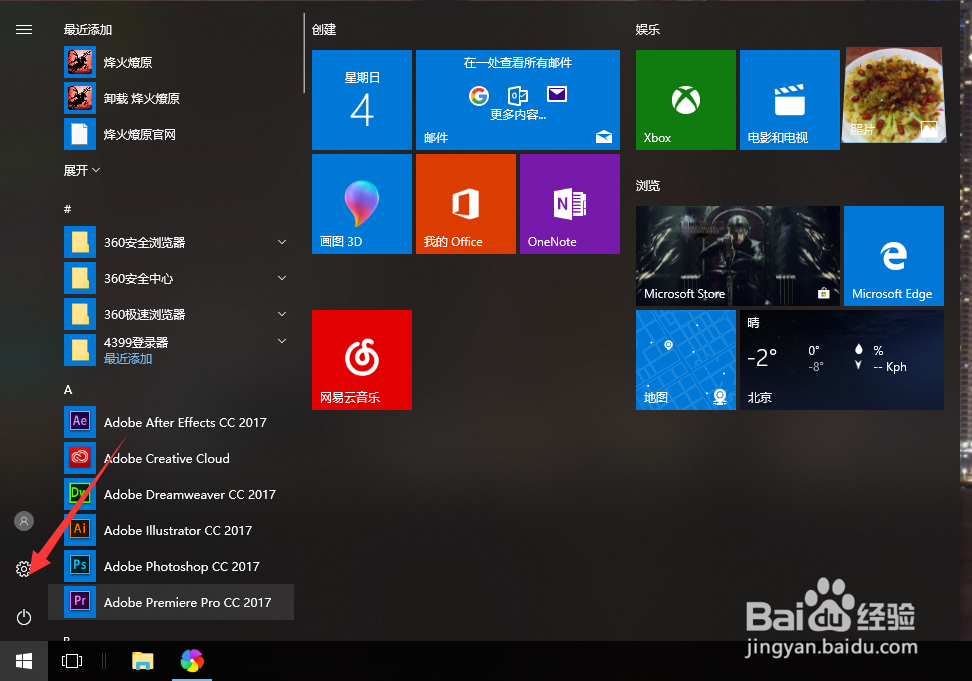972x681 pixels.
Task: Click the A letter index header
Action: (x=68, y=390)
